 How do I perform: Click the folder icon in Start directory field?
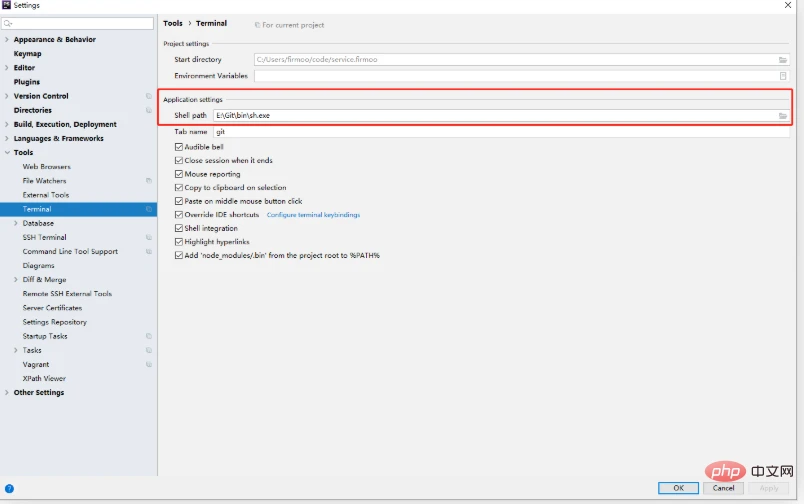pyautogui.click(x=783, y=60)
